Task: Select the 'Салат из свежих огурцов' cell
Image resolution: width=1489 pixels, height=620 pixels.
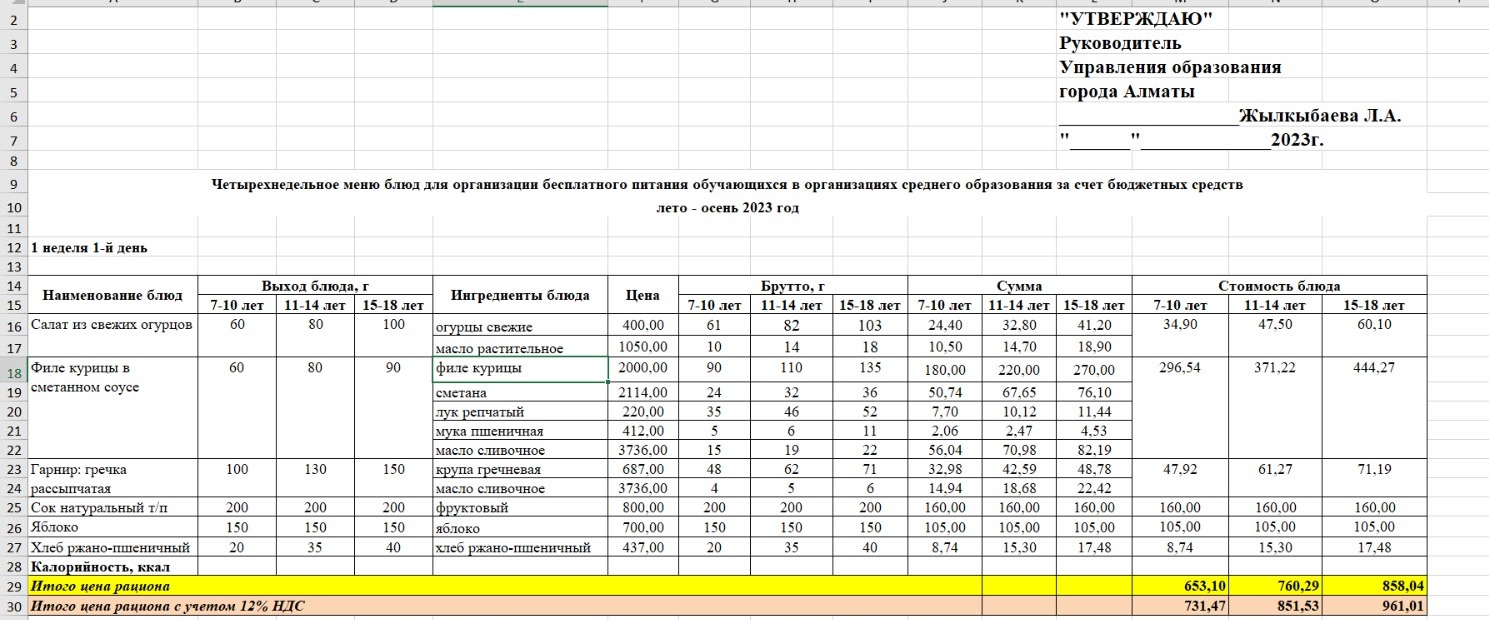Action: (112, 325)
